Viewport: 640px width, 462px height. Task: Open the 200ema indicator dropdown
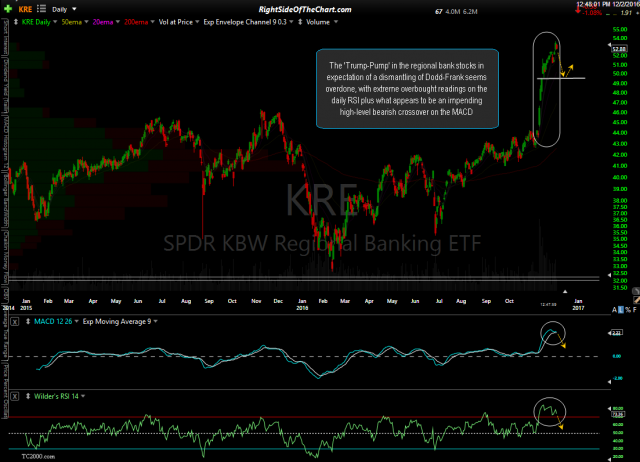(152, 22)
